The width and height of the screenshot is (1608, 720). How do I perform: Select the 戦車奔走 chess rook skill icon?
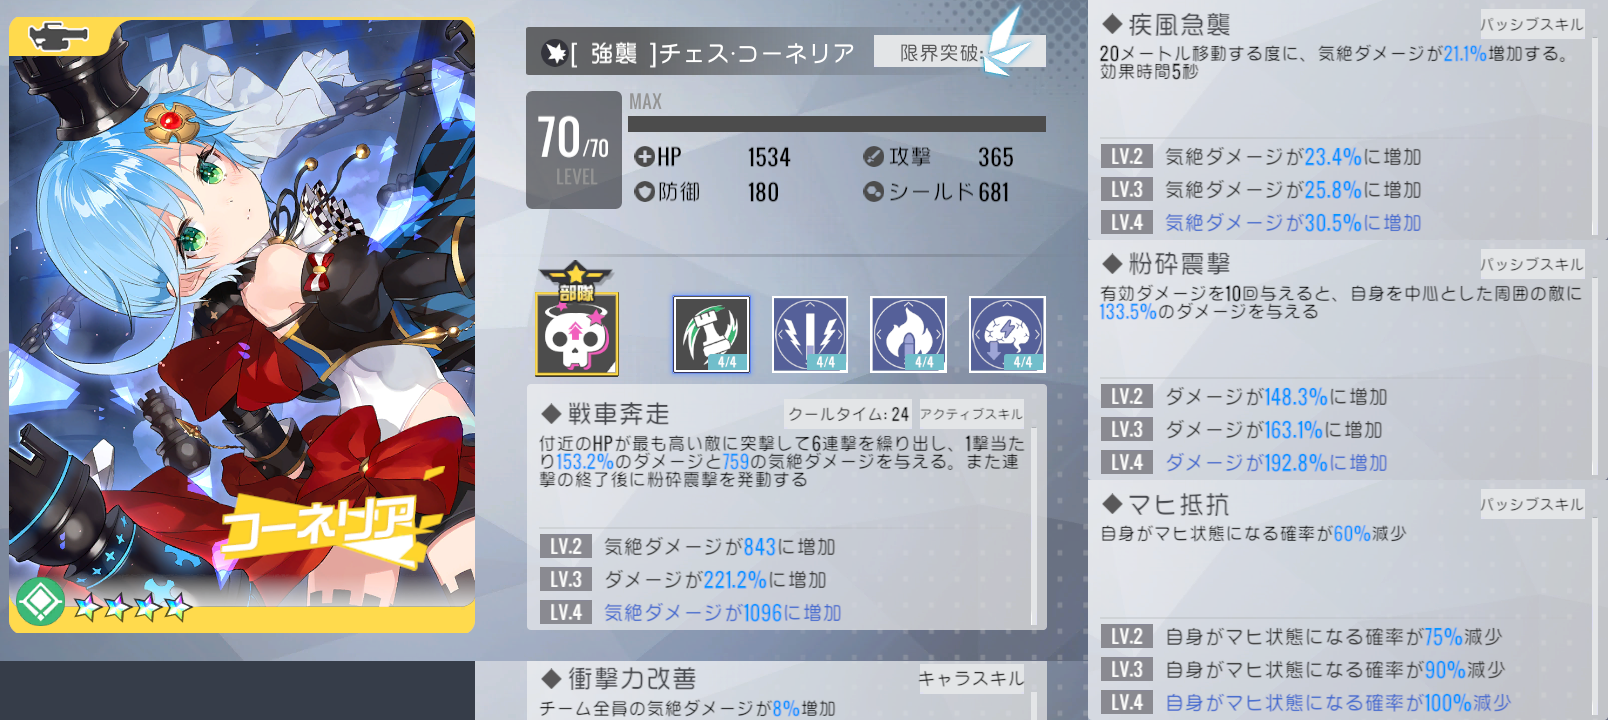[711, 334]
